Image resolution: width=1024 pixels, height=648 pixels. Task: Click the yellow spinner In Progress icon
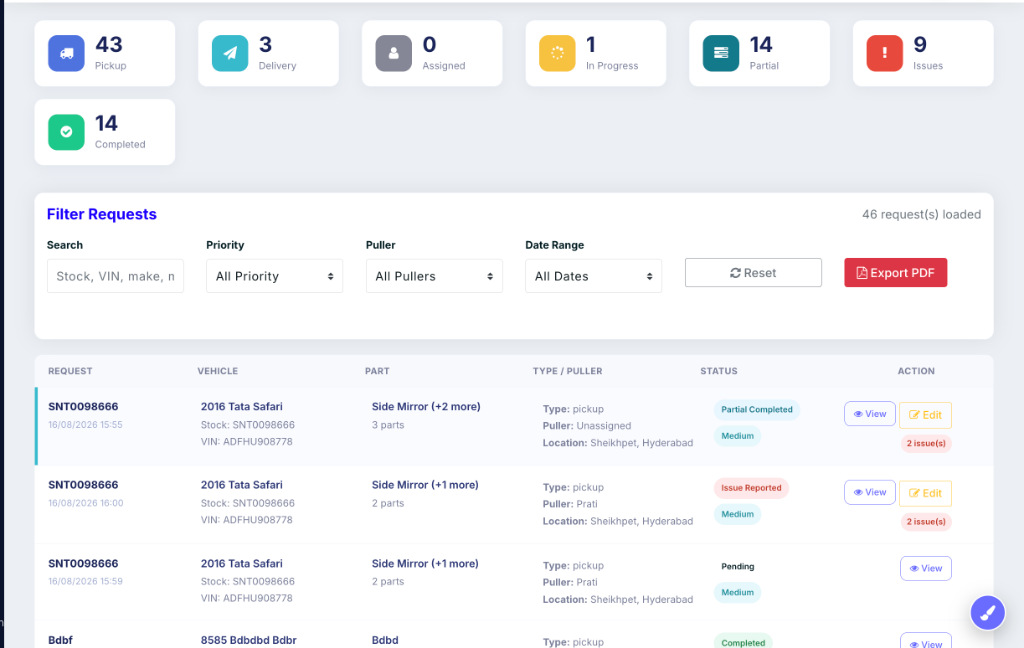[x=557, y=53]
